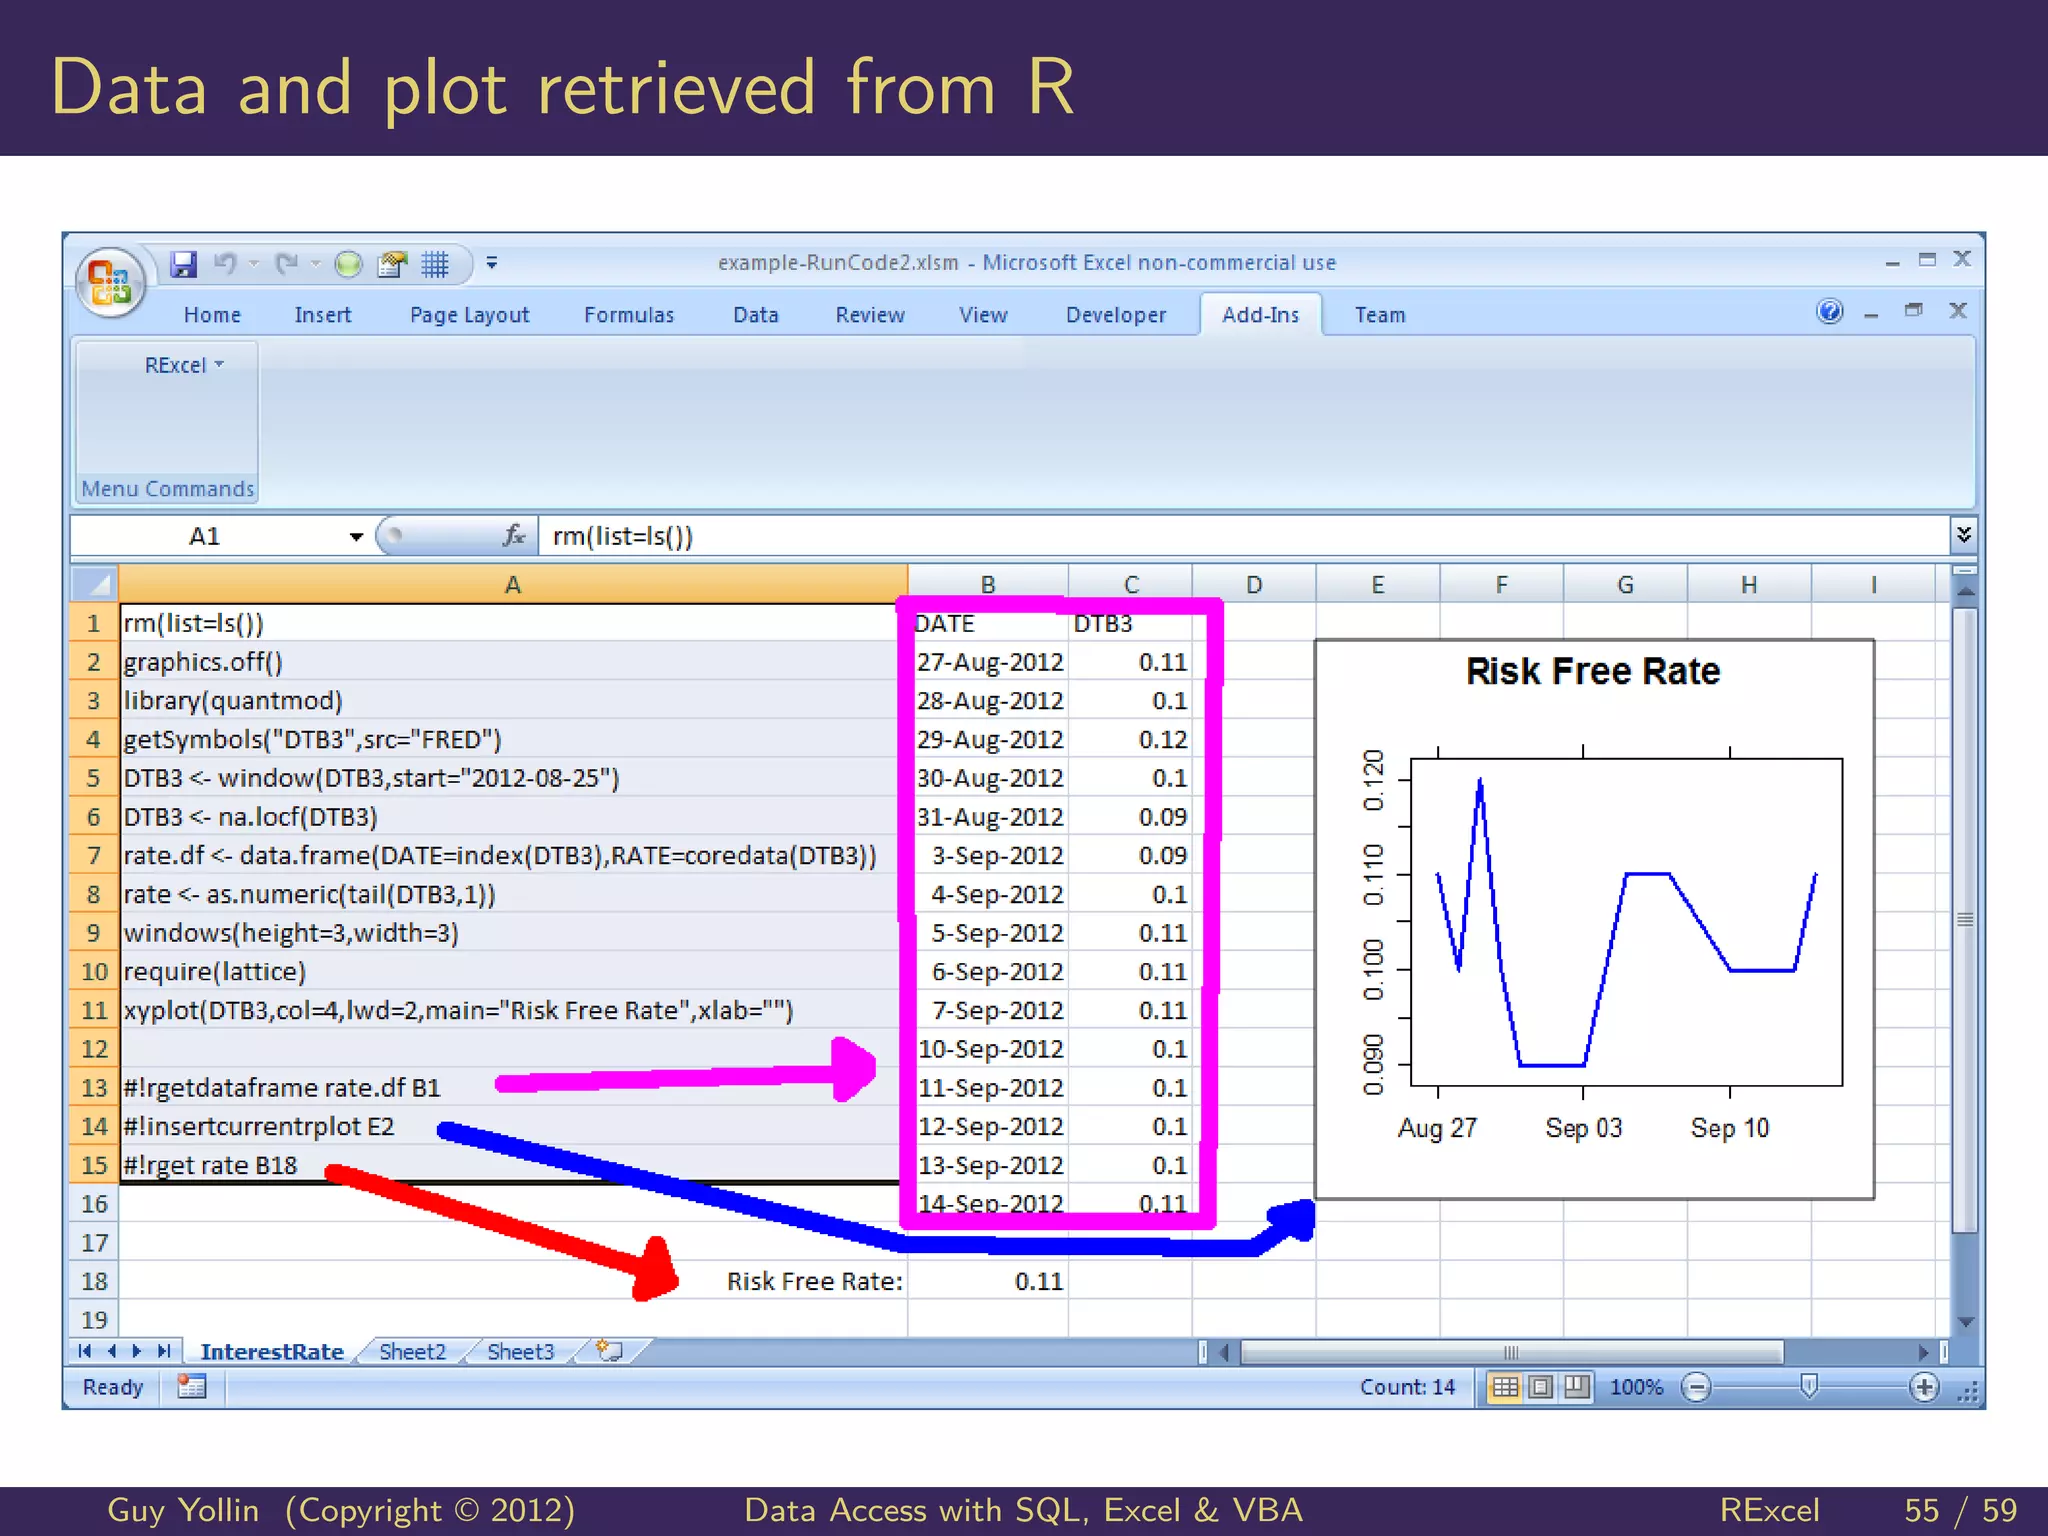Adjust the zoom slider handle
Screen dimensions: 2048x1536
pos(1809,1386)
